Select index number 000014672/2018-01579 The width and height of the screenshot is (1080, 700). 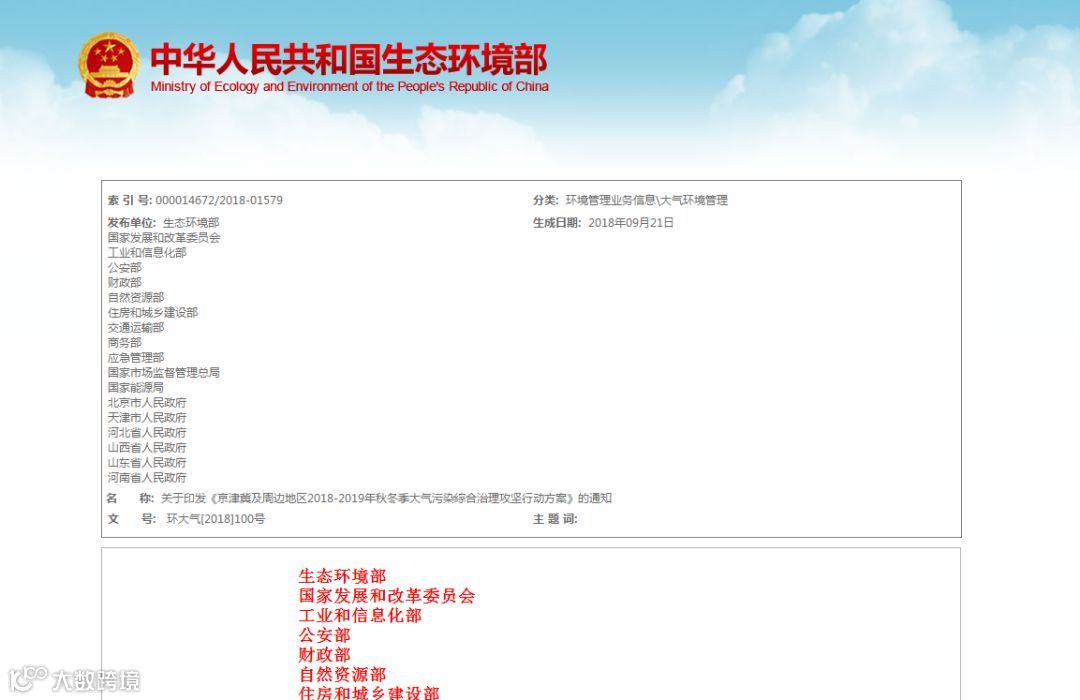[219, 200]
